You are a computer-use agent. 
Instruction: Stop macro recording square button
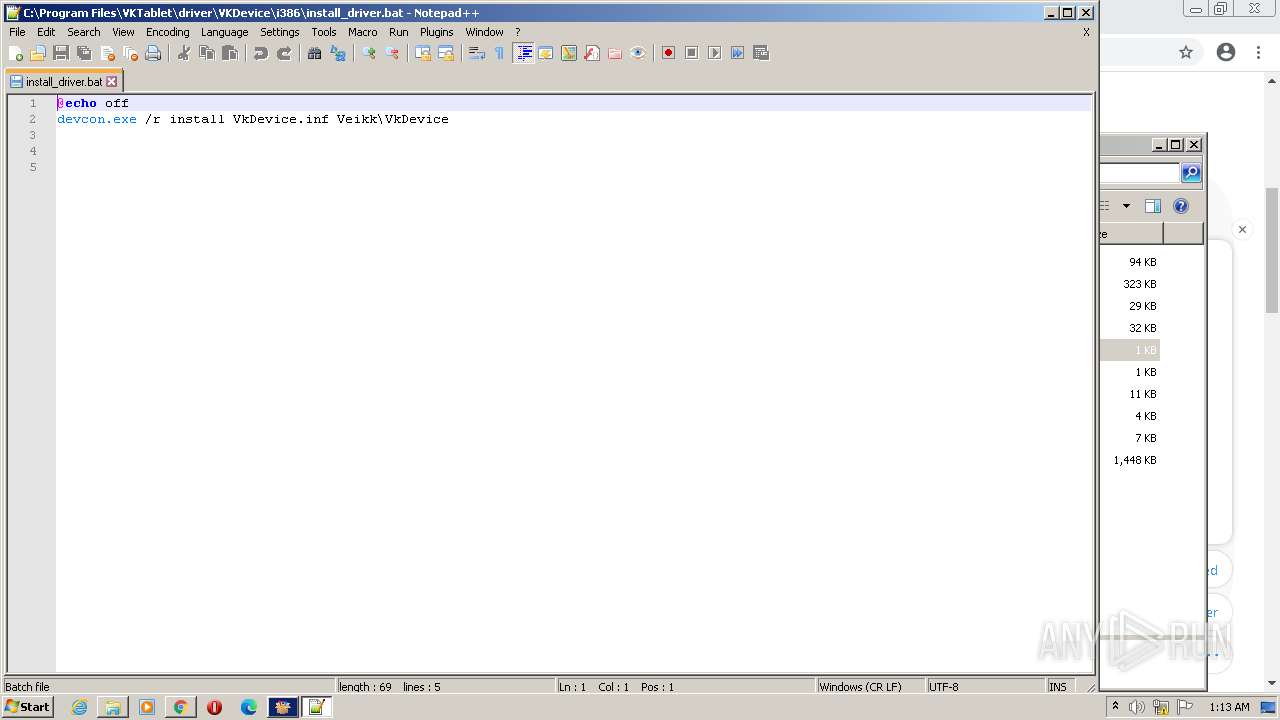(691, 53)
